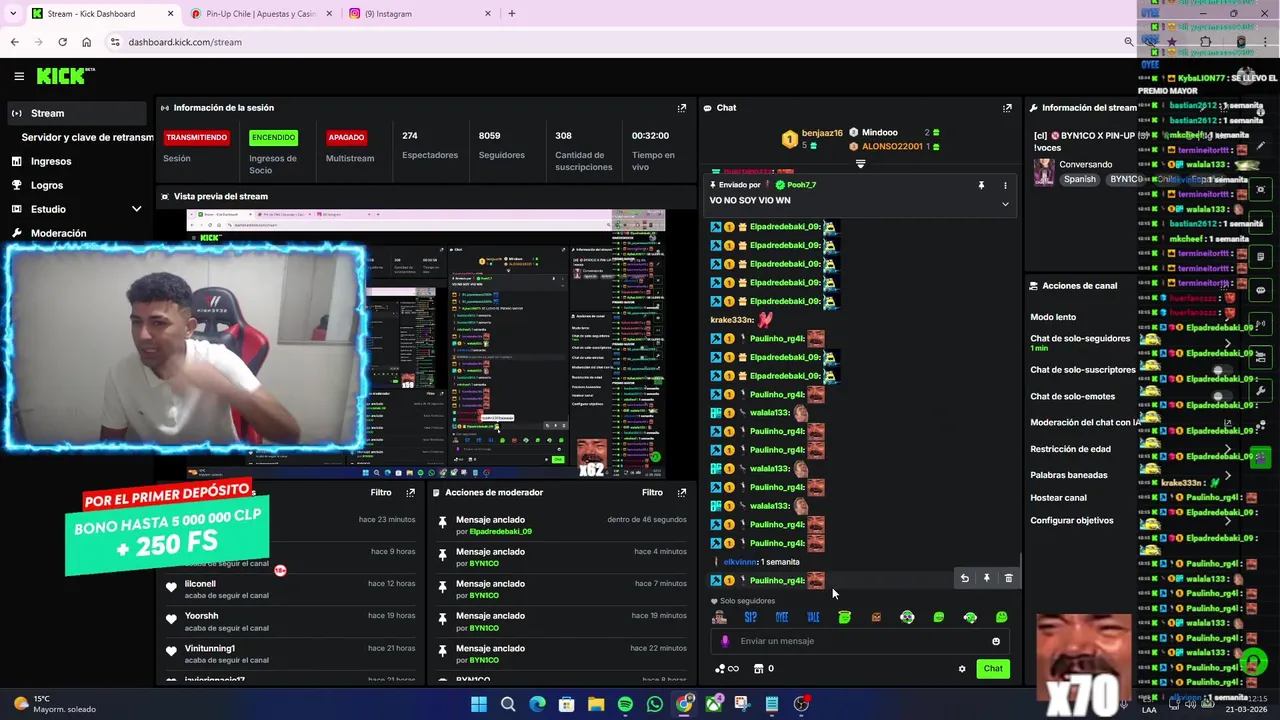Switch to Pin-Up Chile browser tab
Image resolution: width=1280 pixels, height=720 pixels.
(260, 14)
